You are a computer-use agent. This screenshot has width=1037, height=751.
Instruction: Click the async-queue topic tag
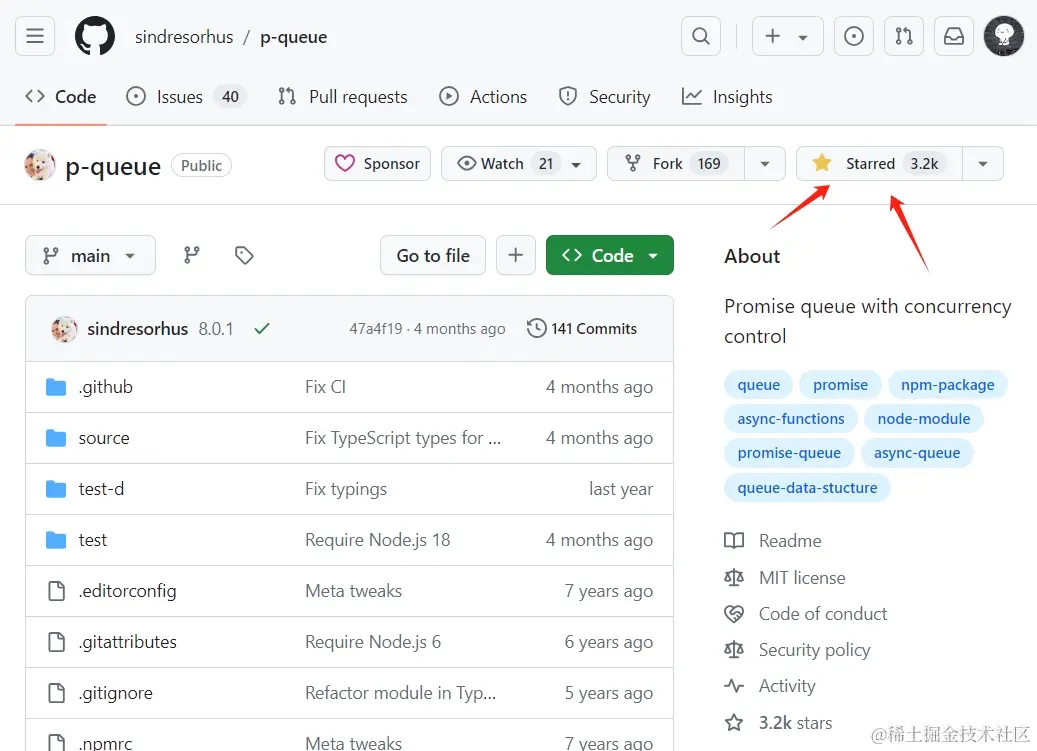[x=917, y=454]
